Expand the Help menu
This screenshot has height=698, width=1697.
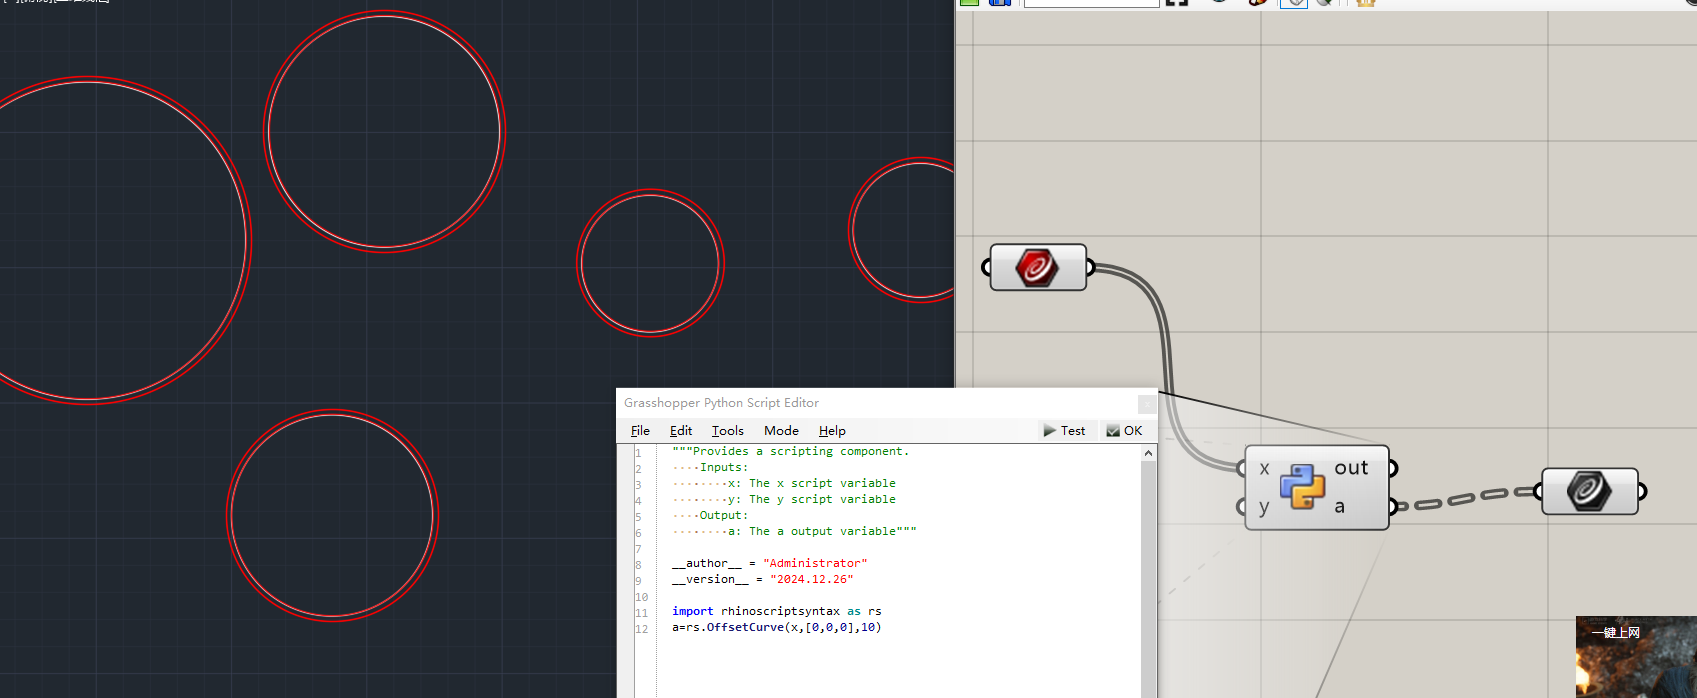[832, 431]
